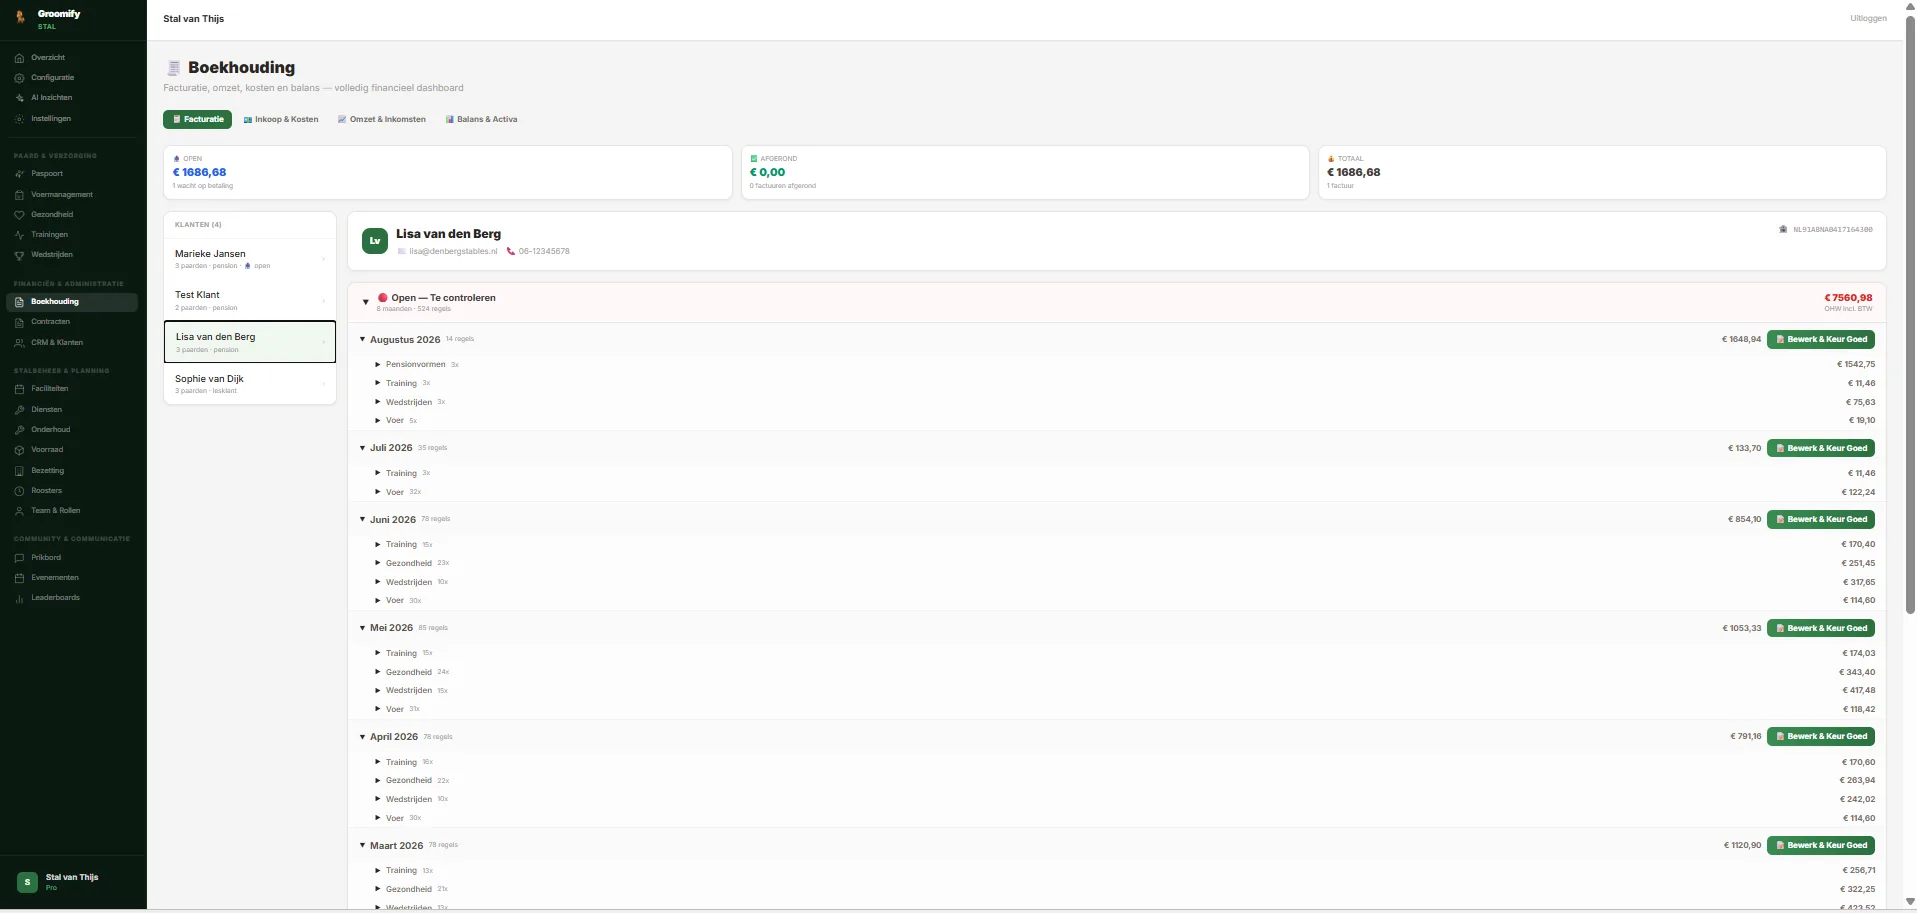
Task: Open the Voermanagement sidebar item
Action: tap(73, 195)
